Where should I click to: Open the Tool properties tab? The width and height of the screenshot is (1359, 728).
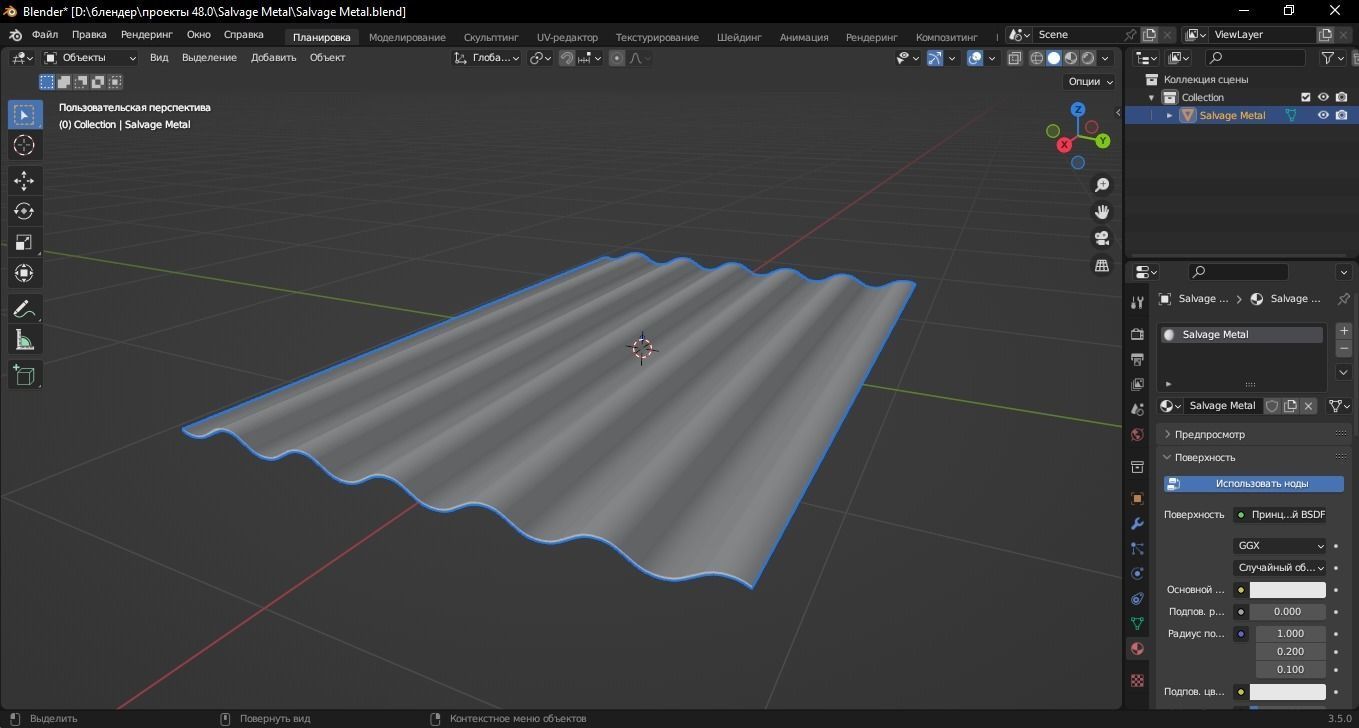click(x=1137, y=302)
